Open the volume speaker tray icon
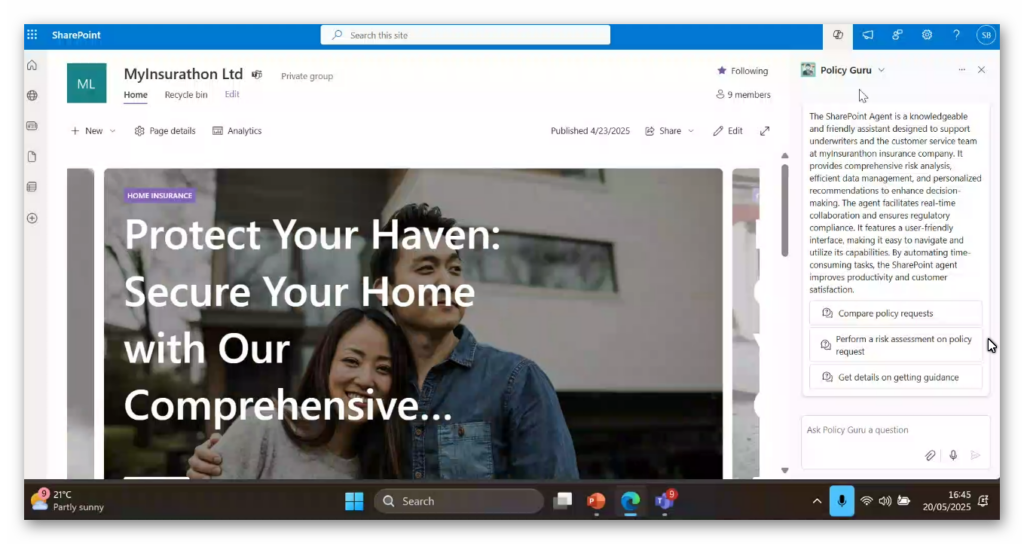Image resolution: width=1024 pixels, height=544 pixels. point(885,501)
